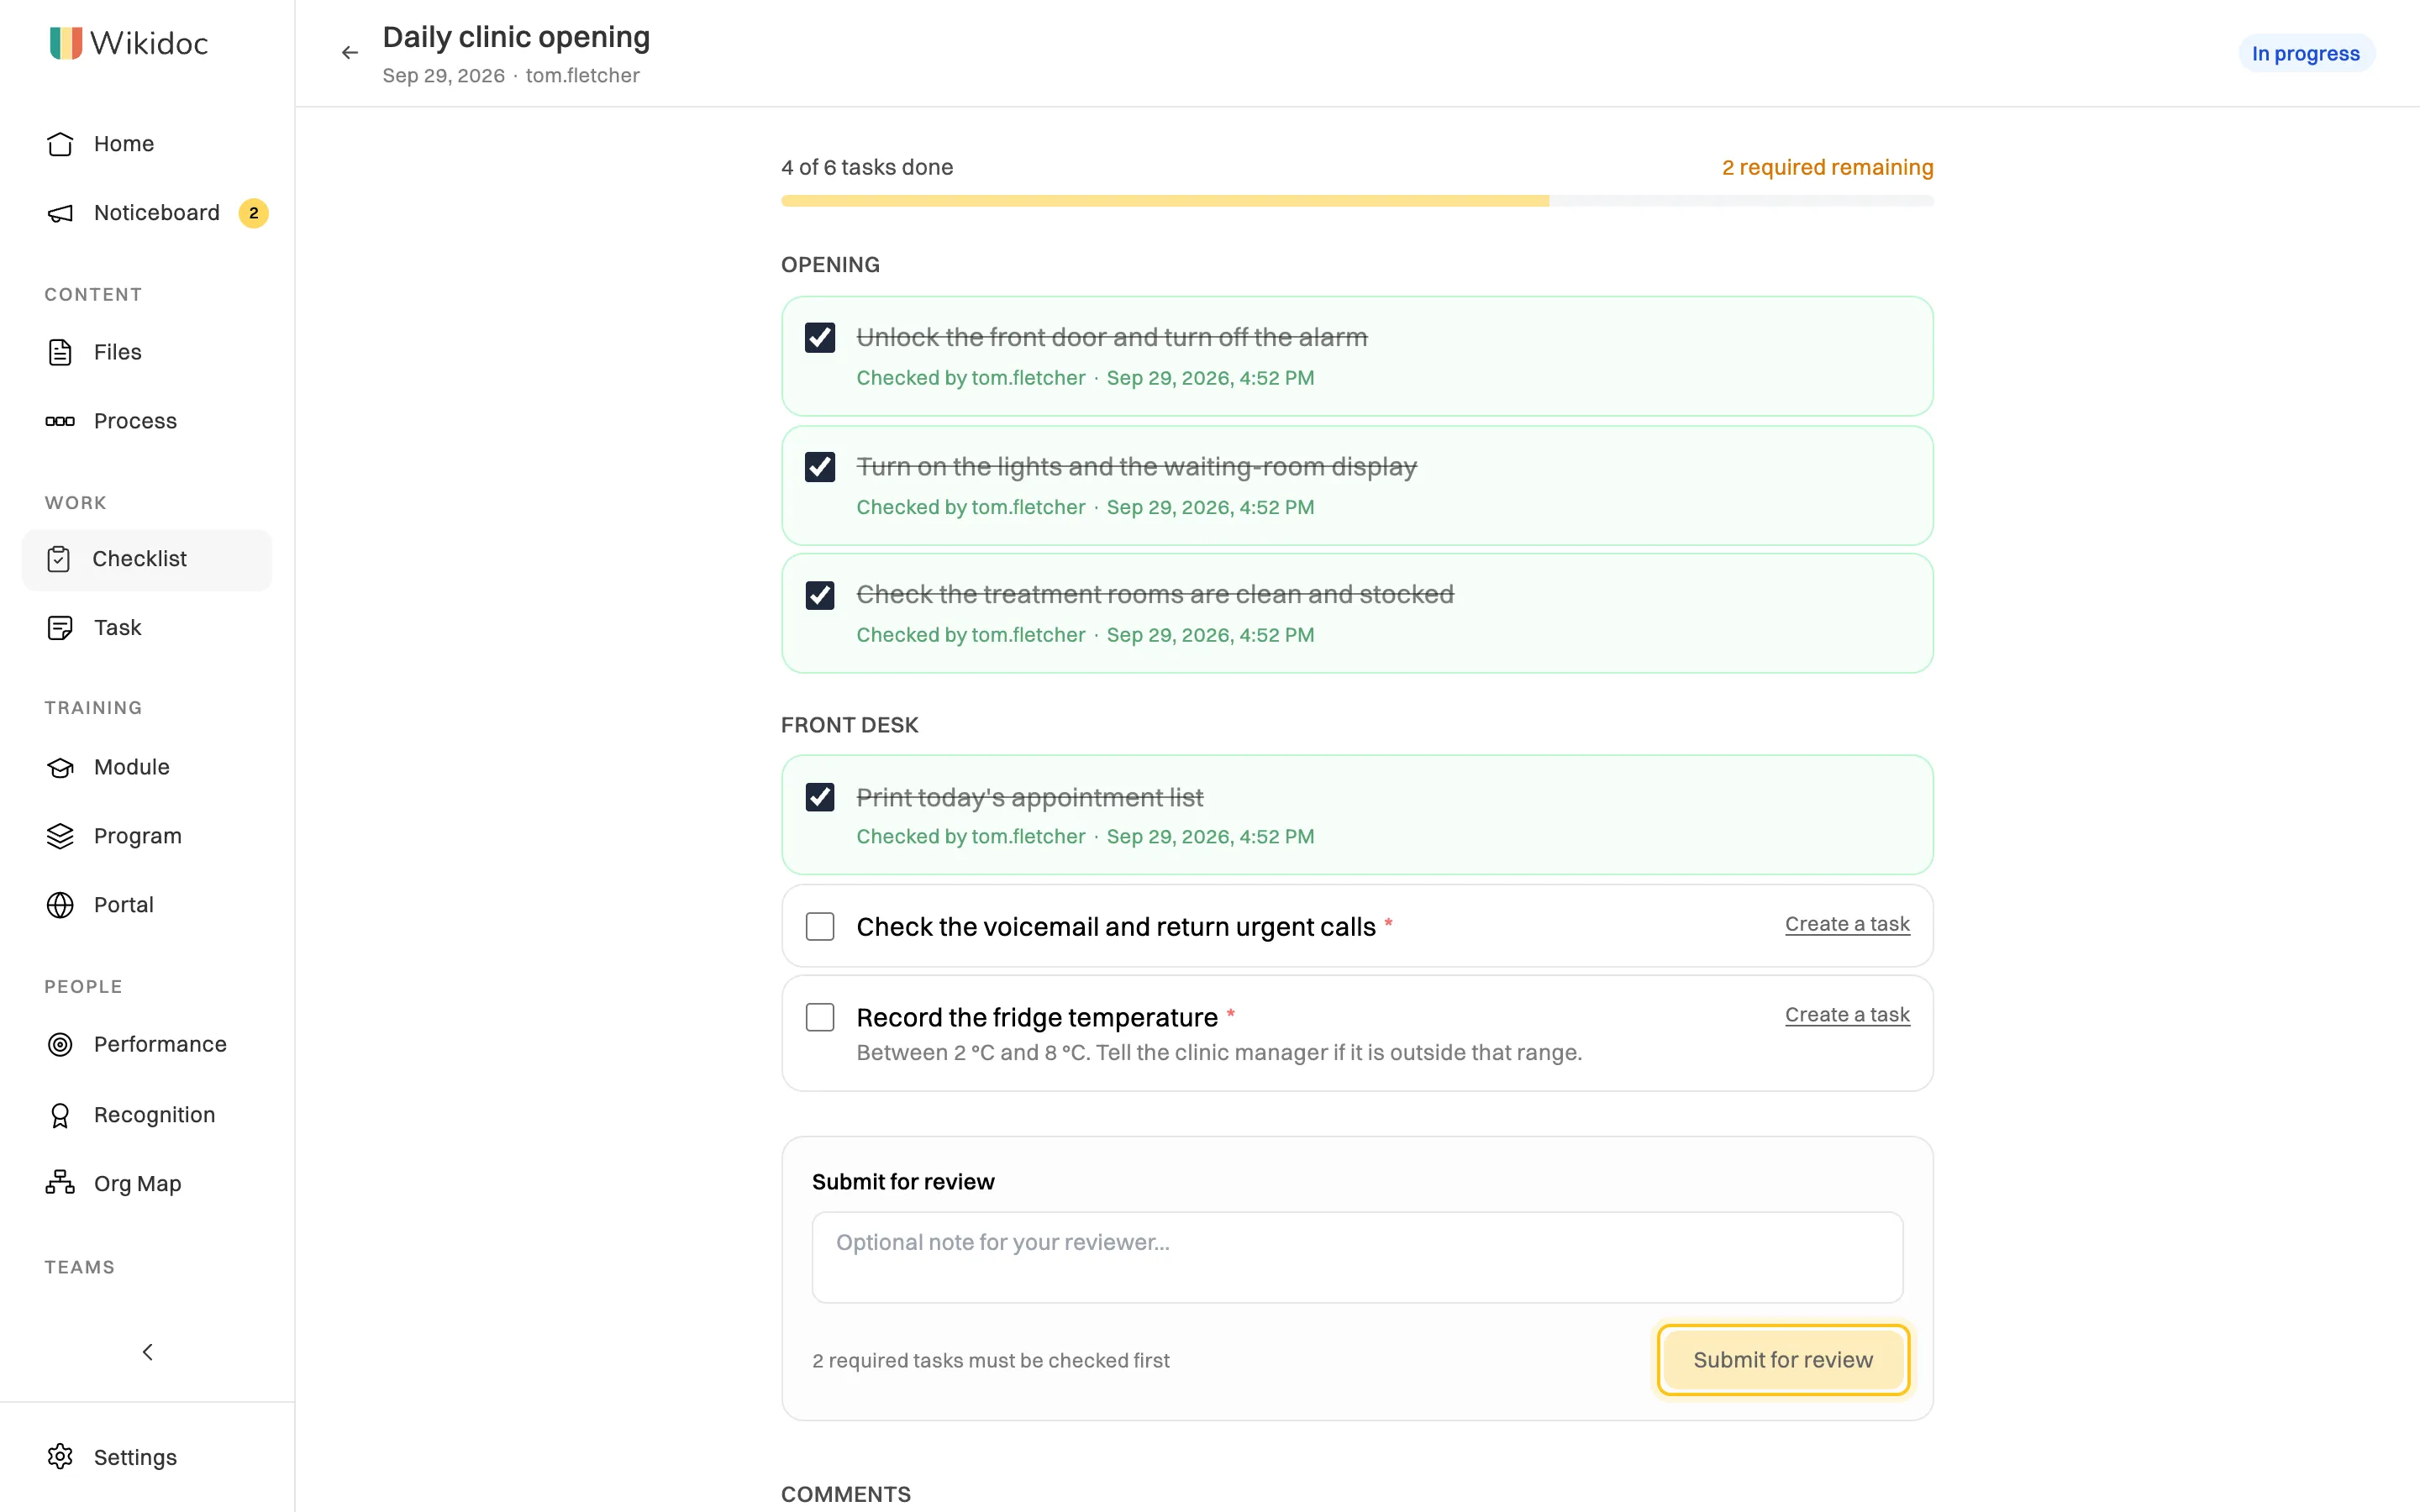Click 'Sep 29, 2026 · tom.fletcher' subtitle
This screenshot has height=1512, width=2420.
(511, 75)
